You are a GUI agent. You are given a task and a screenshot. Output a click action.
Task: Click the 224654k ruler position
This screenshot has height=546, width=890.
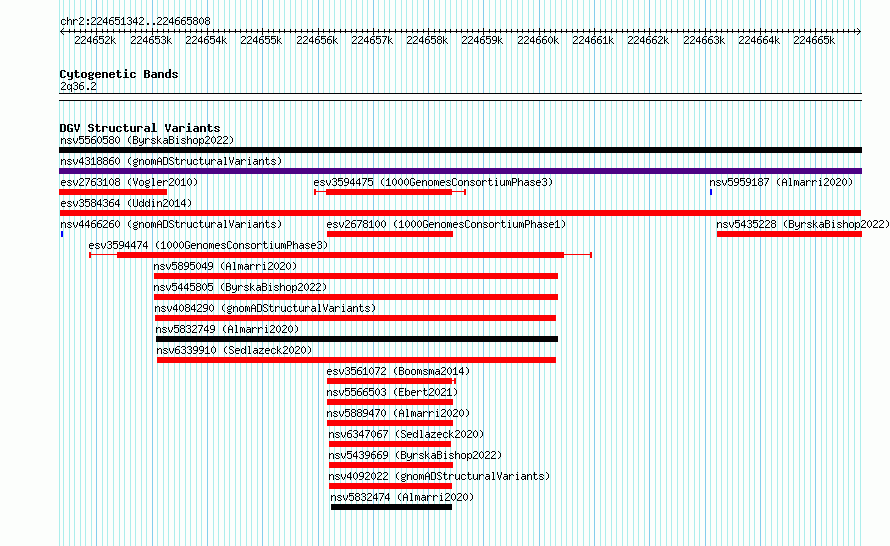tap(206, 40)
